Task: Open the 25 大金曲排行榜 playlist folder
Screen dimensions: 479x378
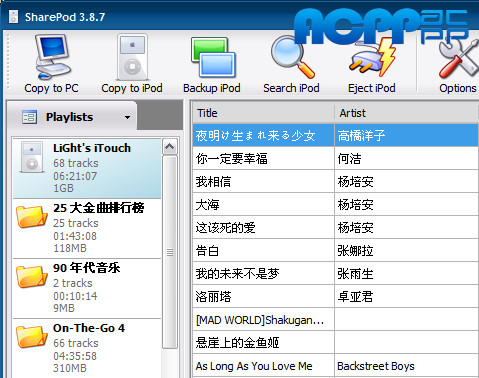Action: pyautogui.click(x=87, y=228)
